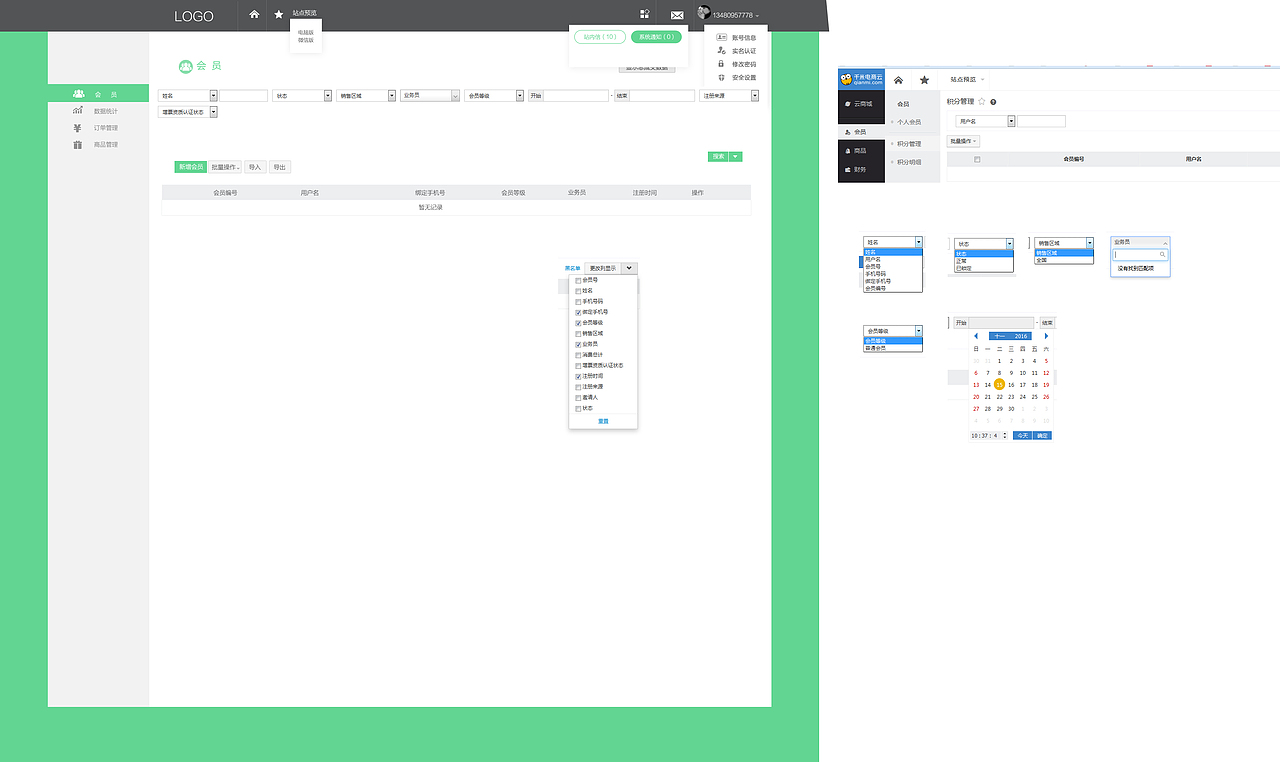Viewport: 1280px width, 762px height.
Task: Uncheck the 注册时间 column checkbox
Action: (578, 376)
